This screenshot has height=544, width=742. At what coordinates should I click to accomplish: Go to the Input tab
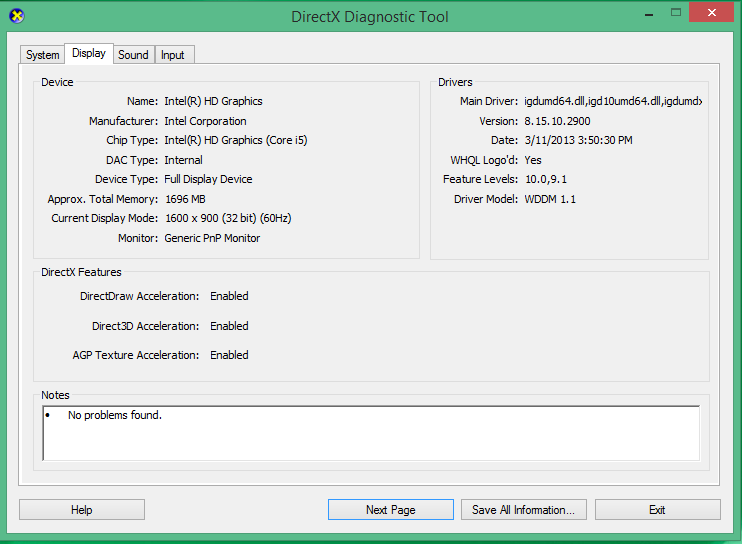(x=173, y=55)
